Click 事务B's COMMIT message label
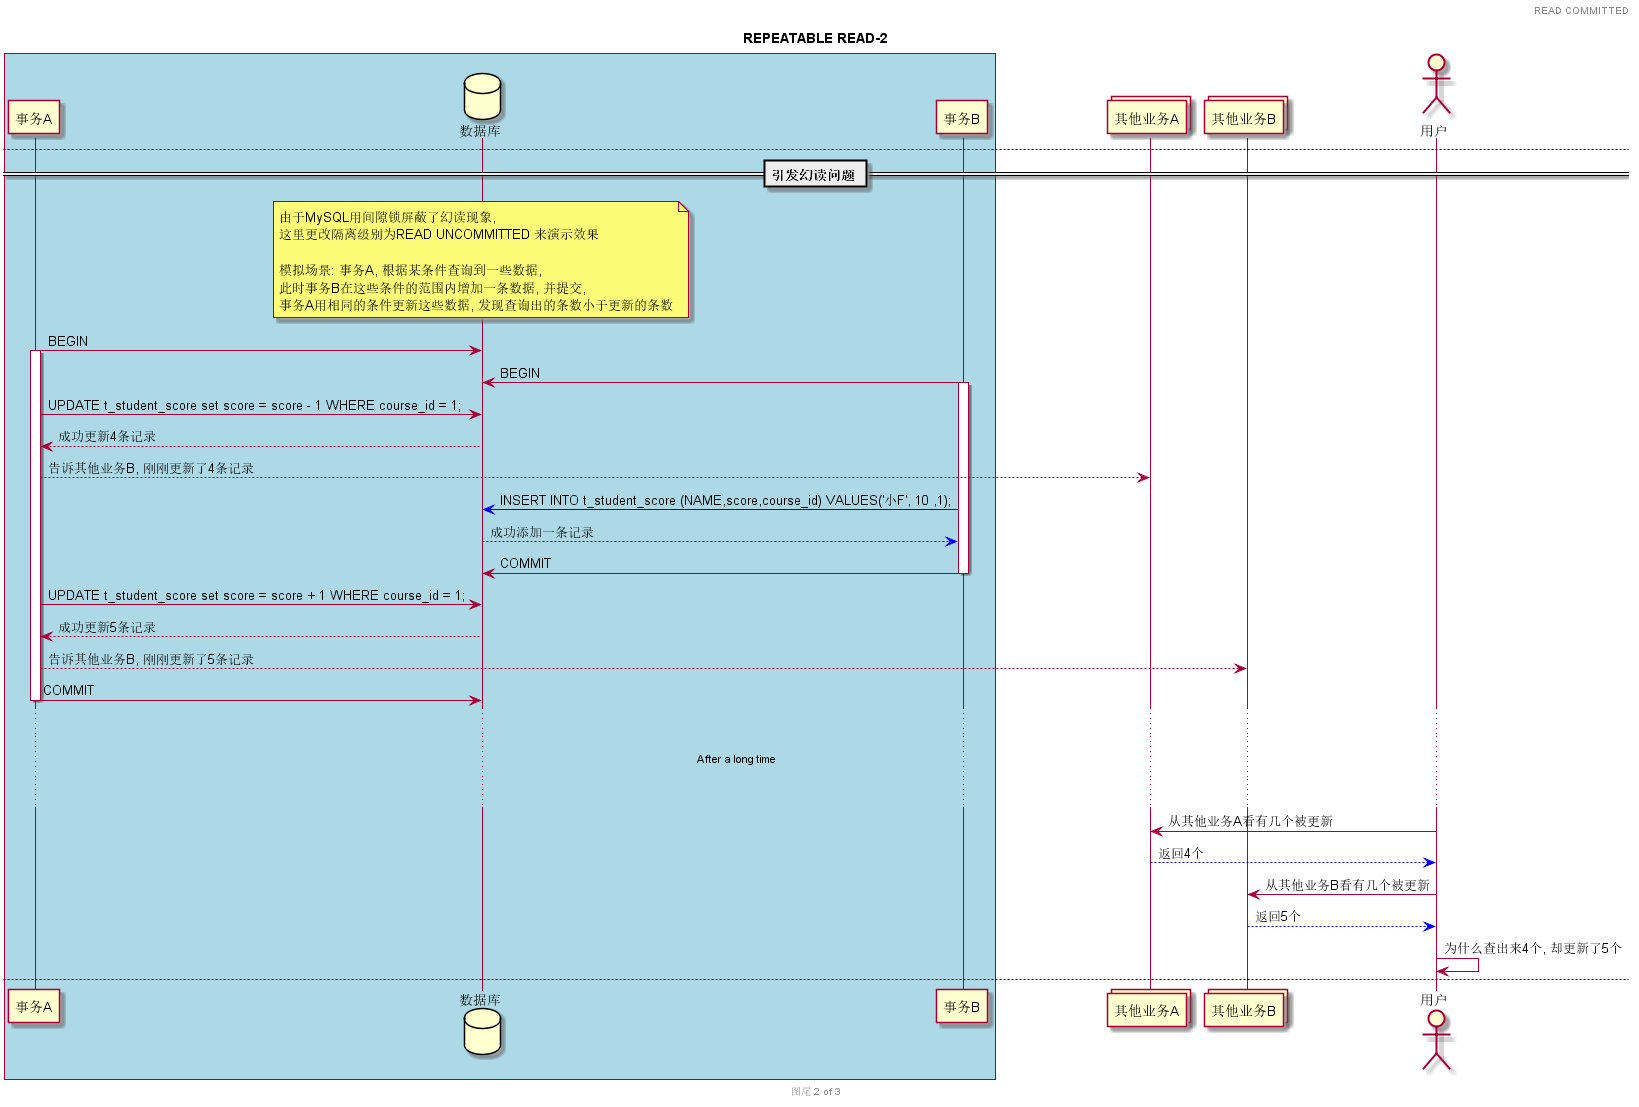The width and height of the screenshot is (1639, 1107). point(526,563)
